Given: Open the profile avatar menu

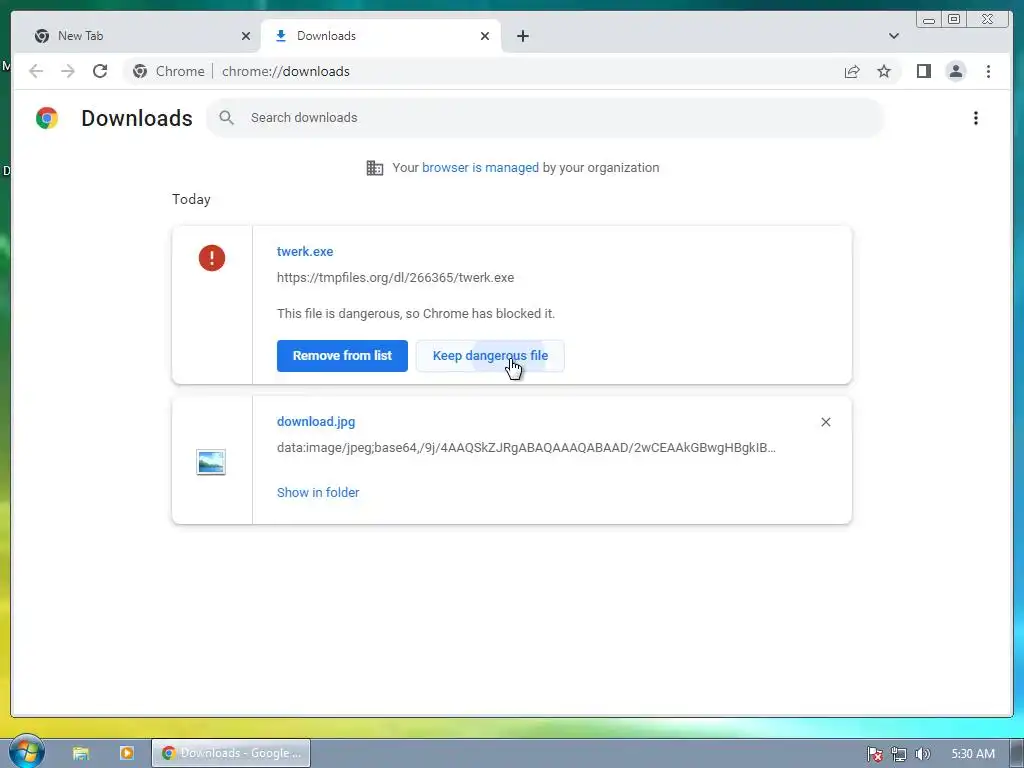Looking at the screenshot, I should pos(955,71).
